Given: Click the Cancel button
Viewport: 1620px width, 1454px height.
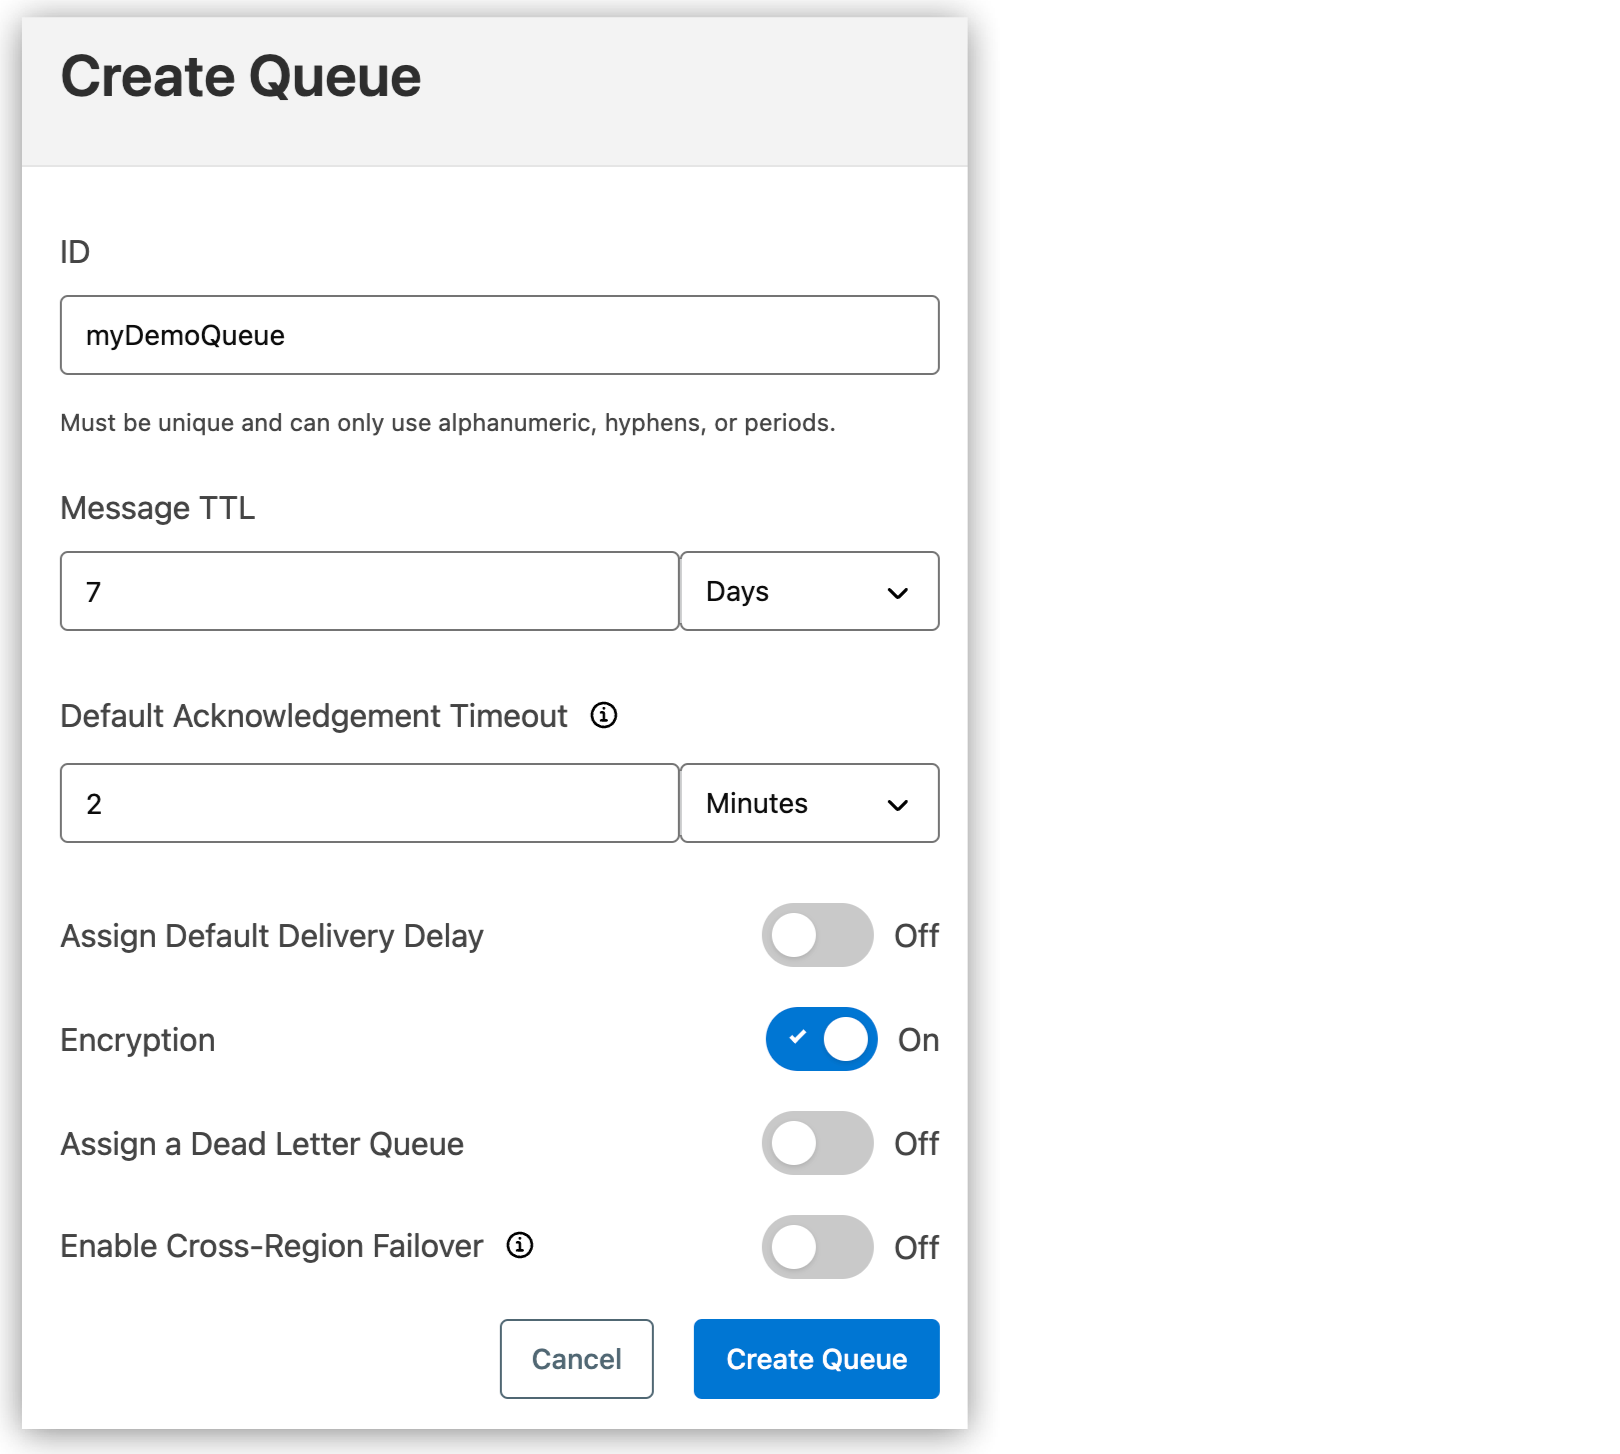Looking at the screenshot, I should [576, 1359].
